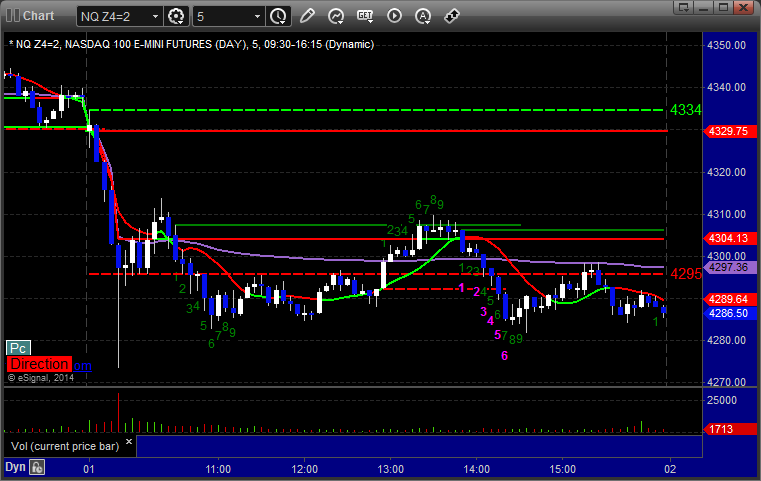Click the Chart grip icon in title

click(13, 16)
